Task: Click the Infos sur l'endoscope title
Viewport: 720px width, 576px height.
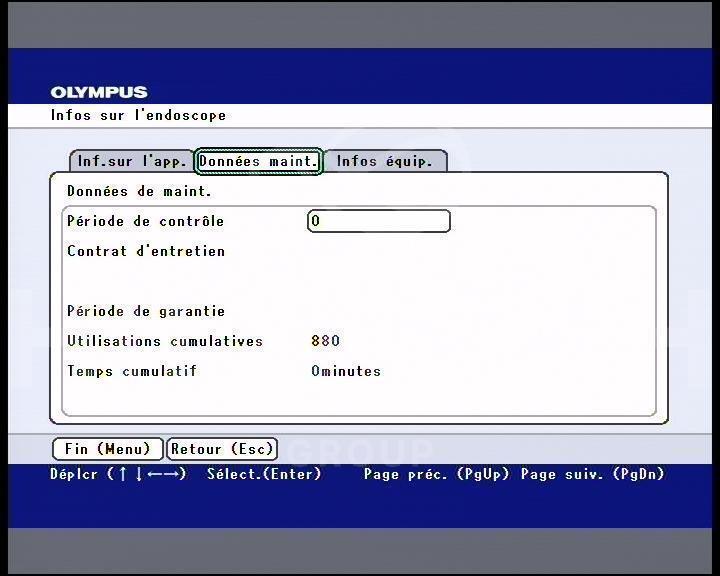Action: coord(138,115)
